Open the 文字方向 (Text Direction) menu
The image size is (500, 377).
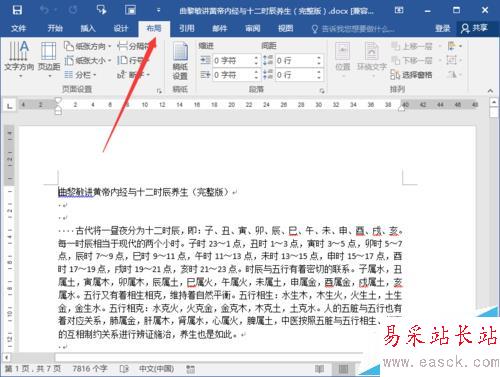click(19, 59)
